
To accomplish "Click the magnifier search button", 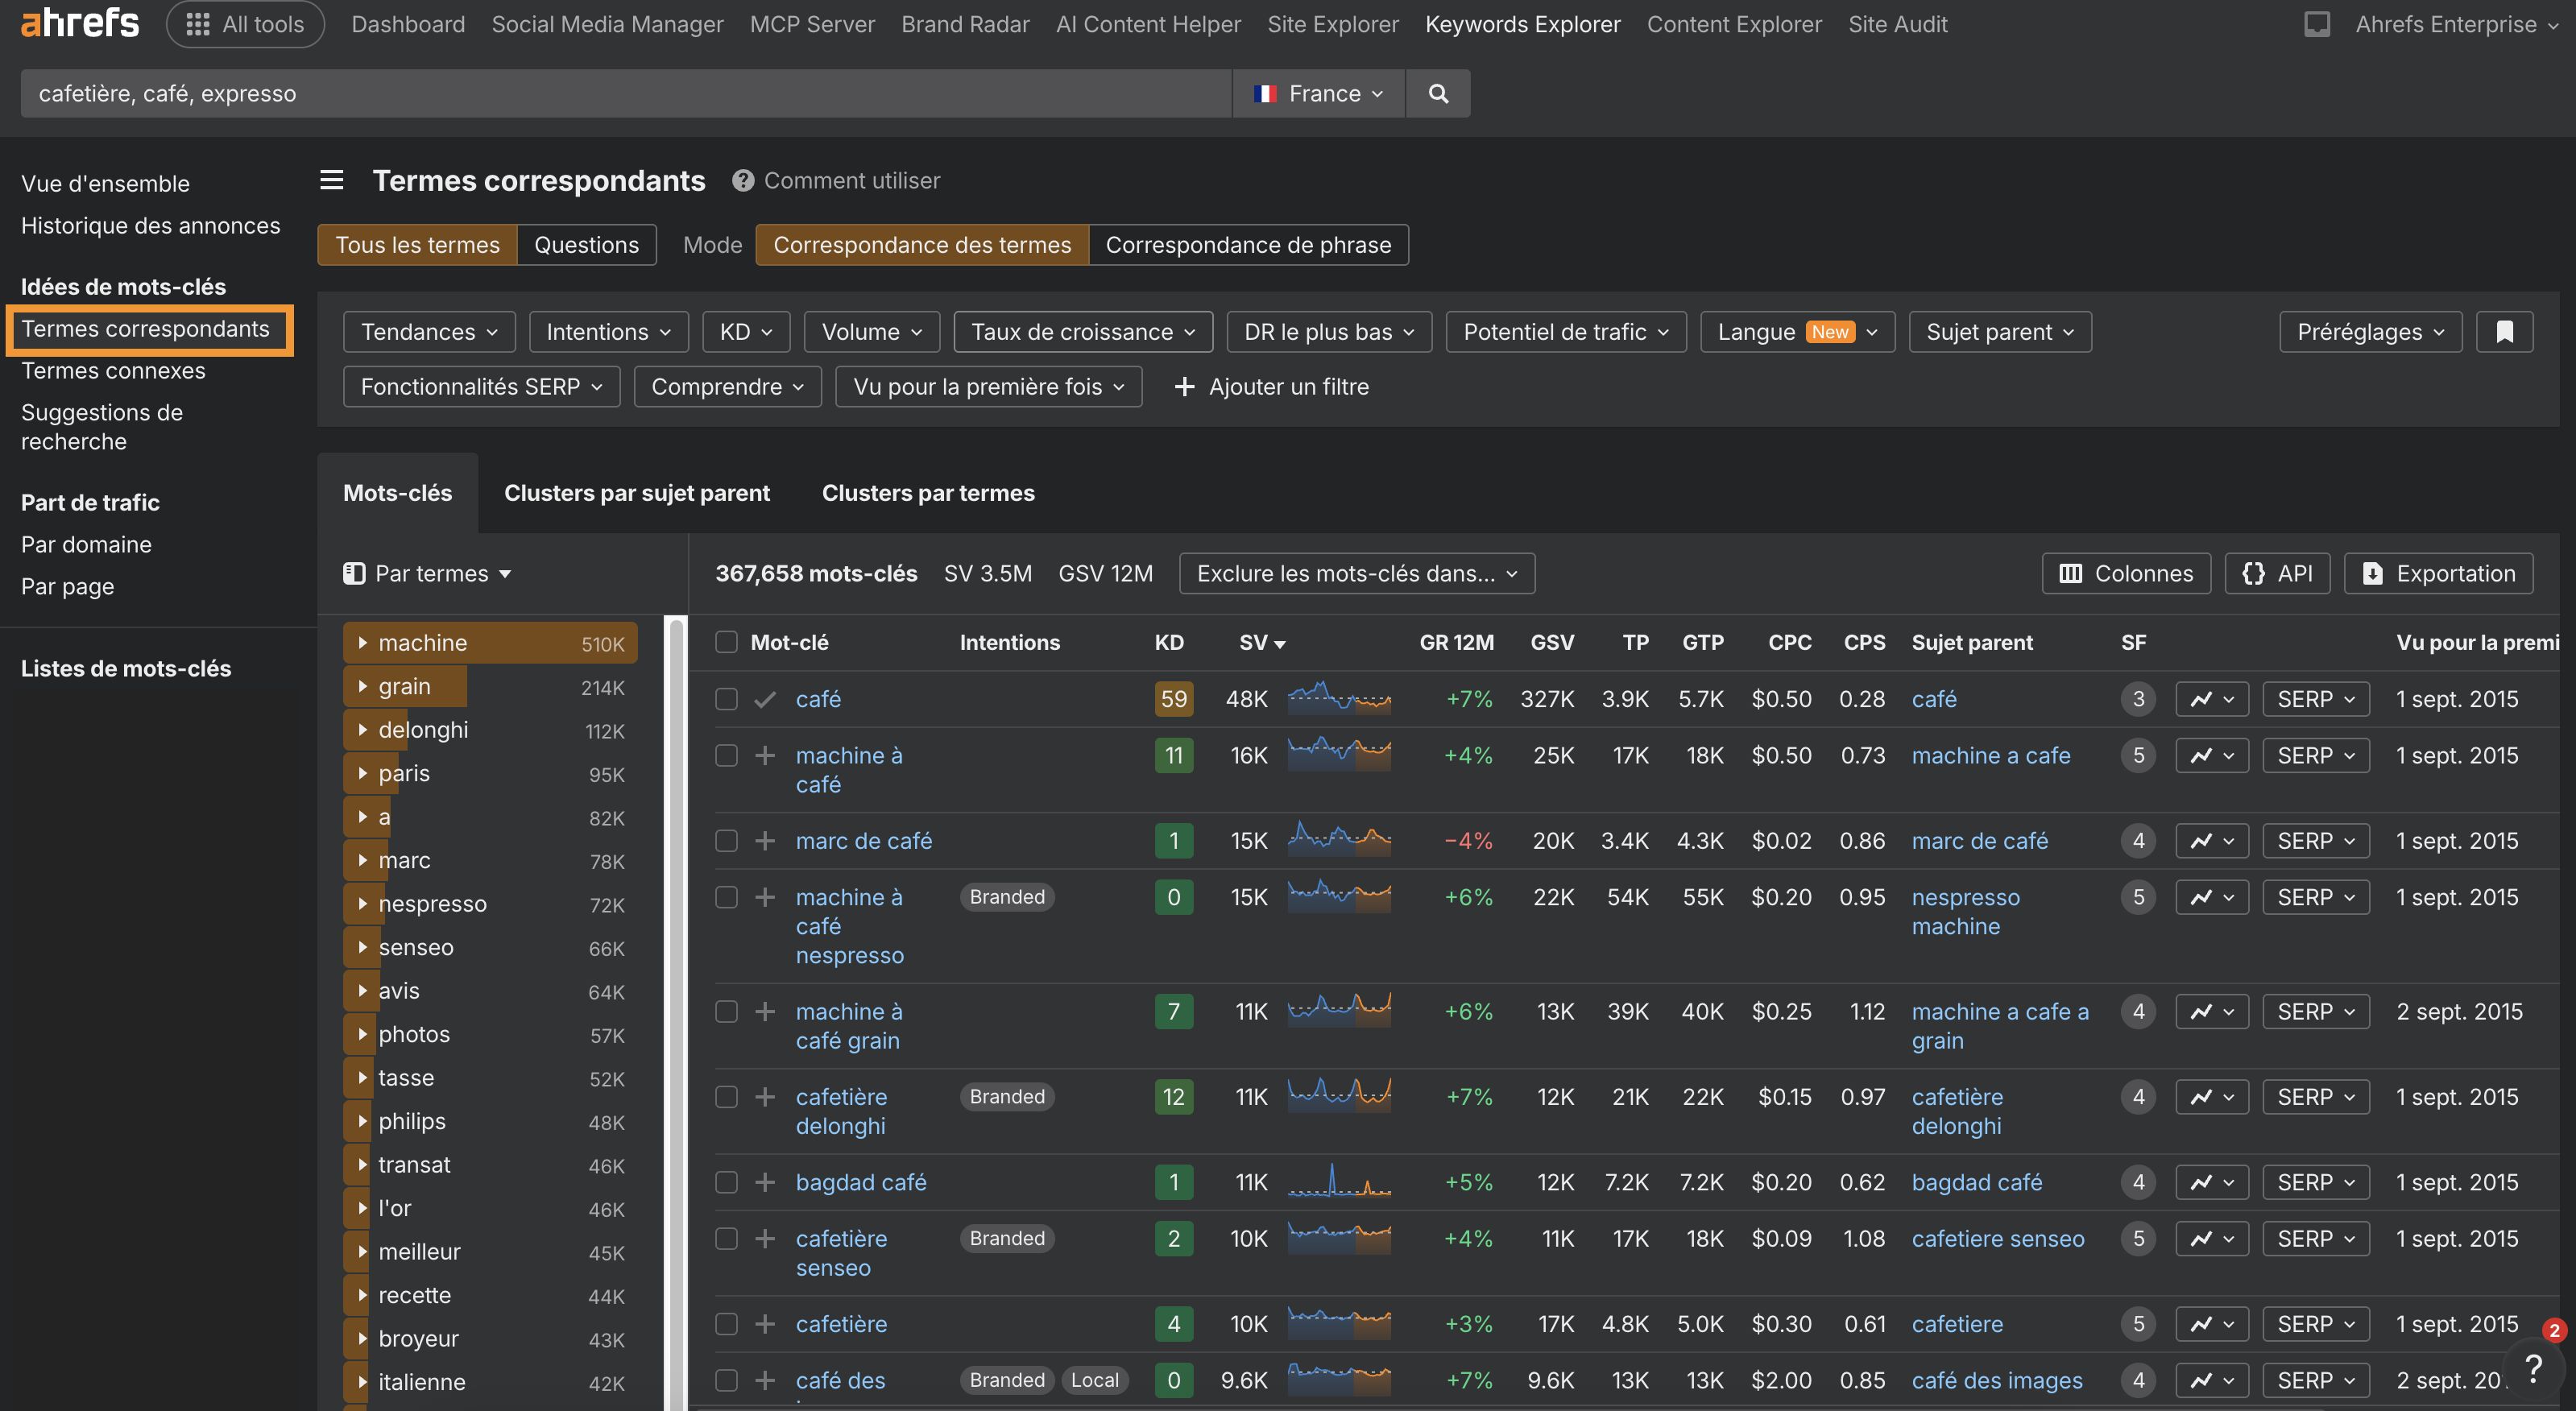I will click(x=1437, y=93).
